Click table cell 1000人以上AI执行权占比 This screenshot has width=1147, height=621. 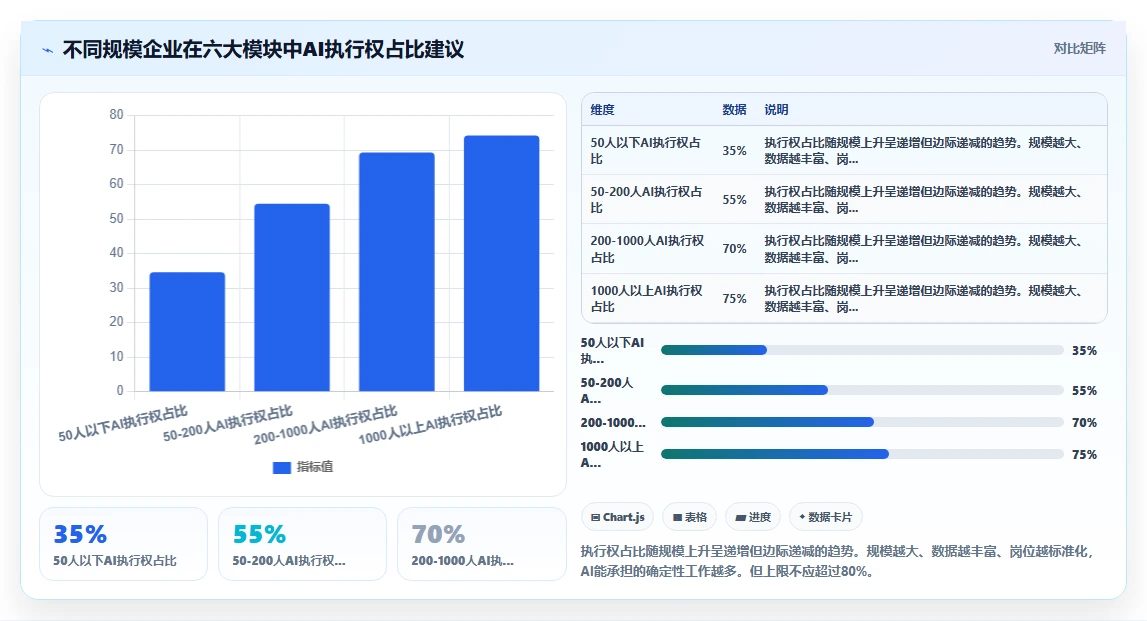(647, 298)
